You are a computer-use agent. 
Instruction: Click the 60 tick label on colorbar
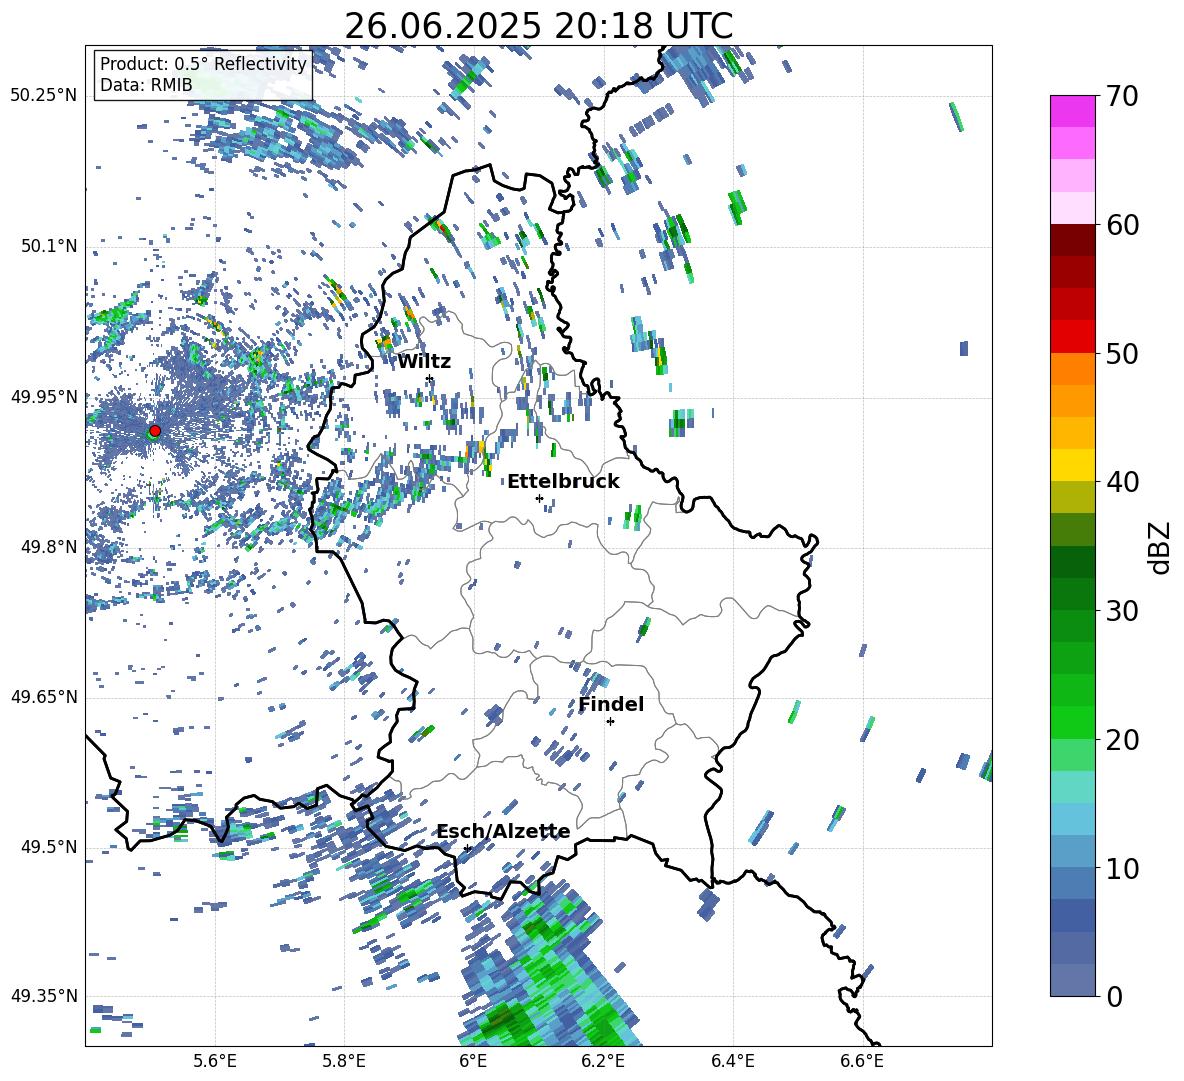click(x=1123, y=225)
